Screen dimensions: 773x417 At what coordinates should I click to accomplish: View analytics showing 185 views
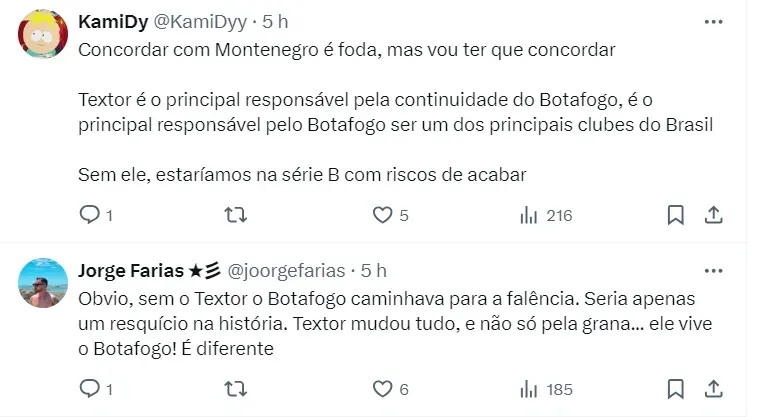530,388
